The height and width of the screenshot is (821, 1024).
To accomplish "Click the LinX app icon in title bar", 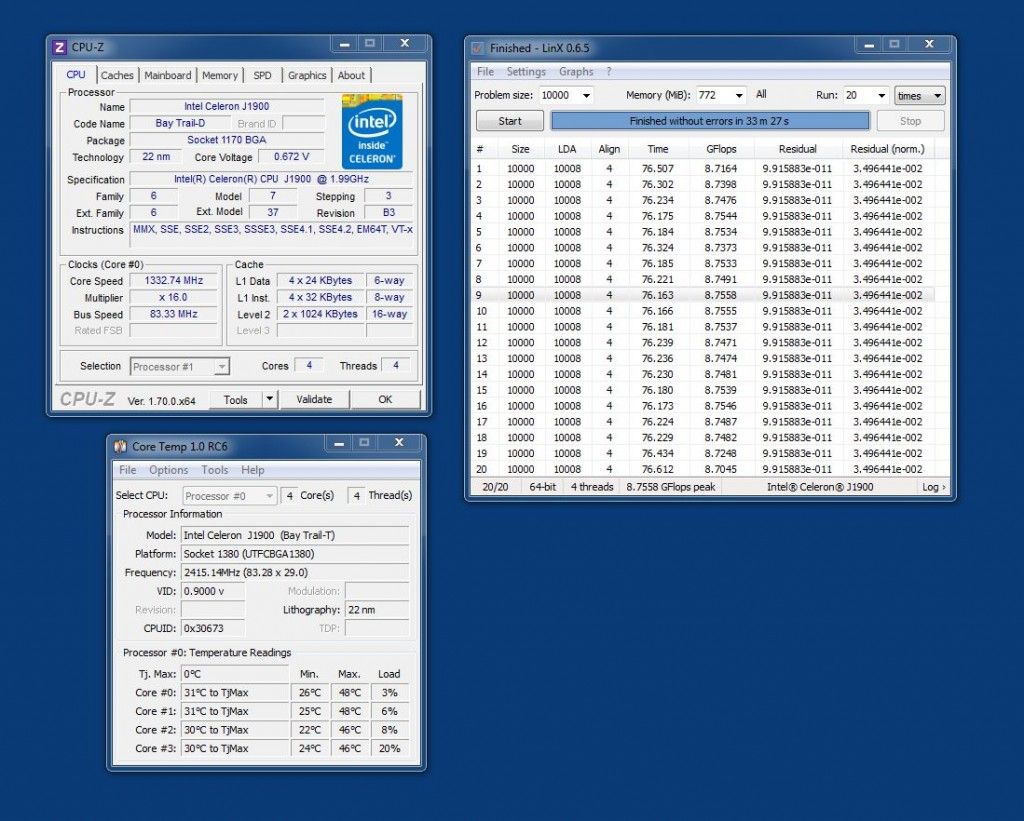I will coord(478,48).
